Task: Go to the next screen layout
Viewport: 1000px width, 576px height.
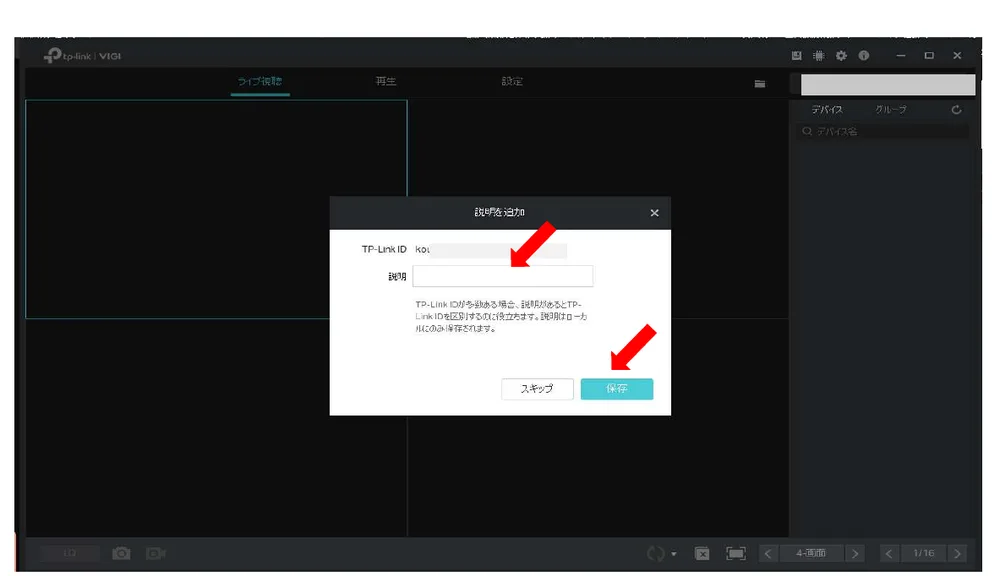Action: click(x=855, y=553)
